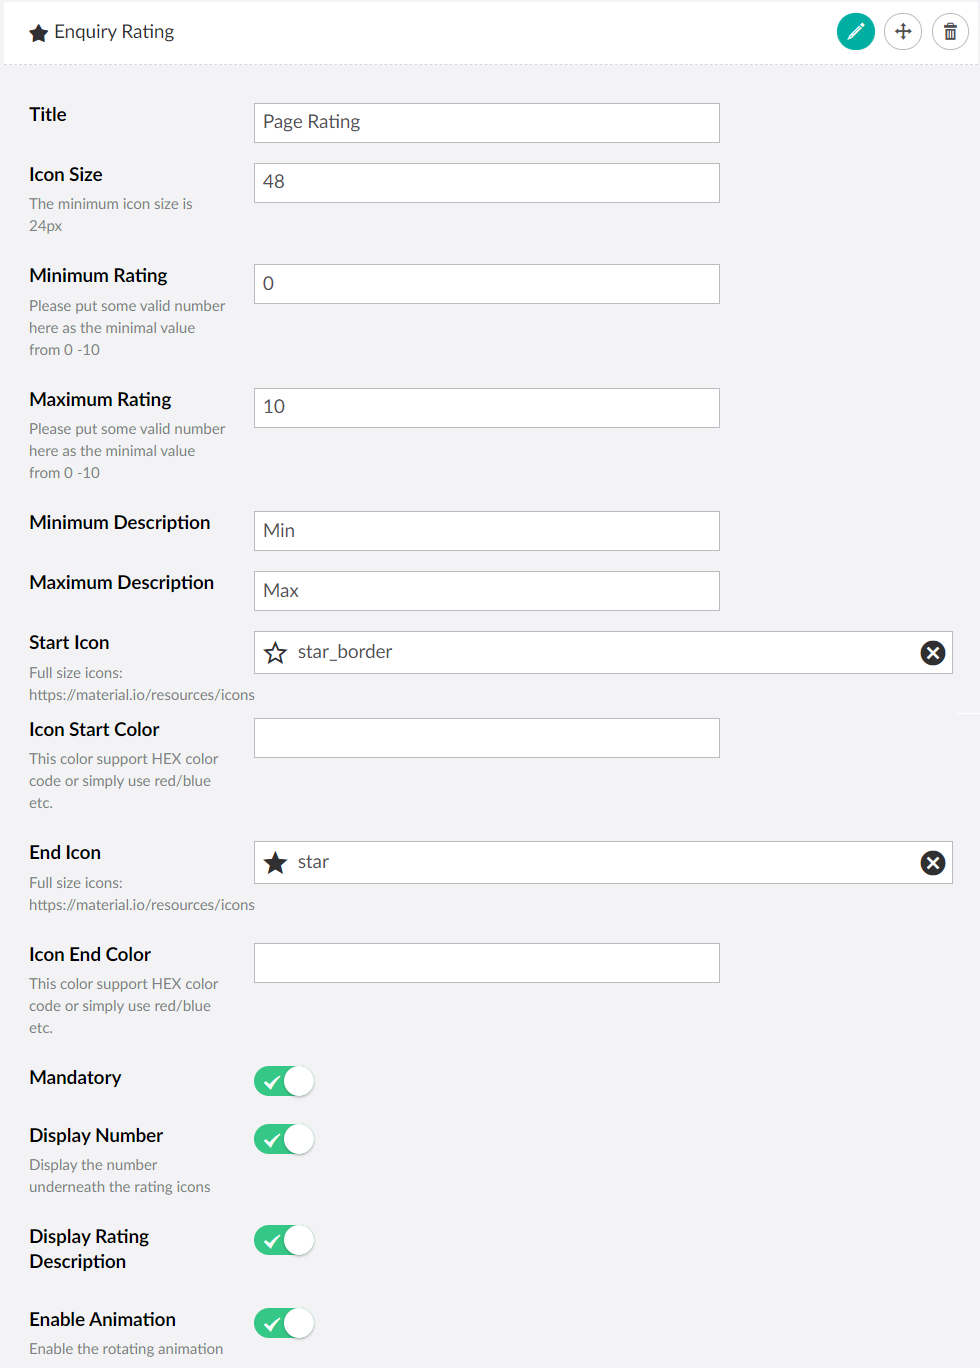
Task: Turn off Display Number switch
Action: coord(284,1139)
